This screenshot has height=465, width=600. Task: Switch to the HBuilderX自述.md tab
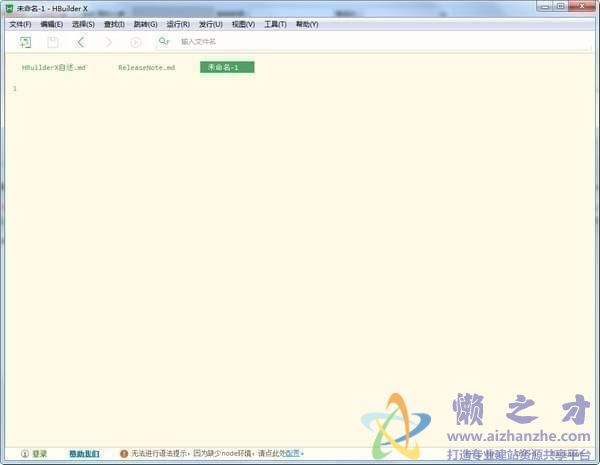pos(54,68)
